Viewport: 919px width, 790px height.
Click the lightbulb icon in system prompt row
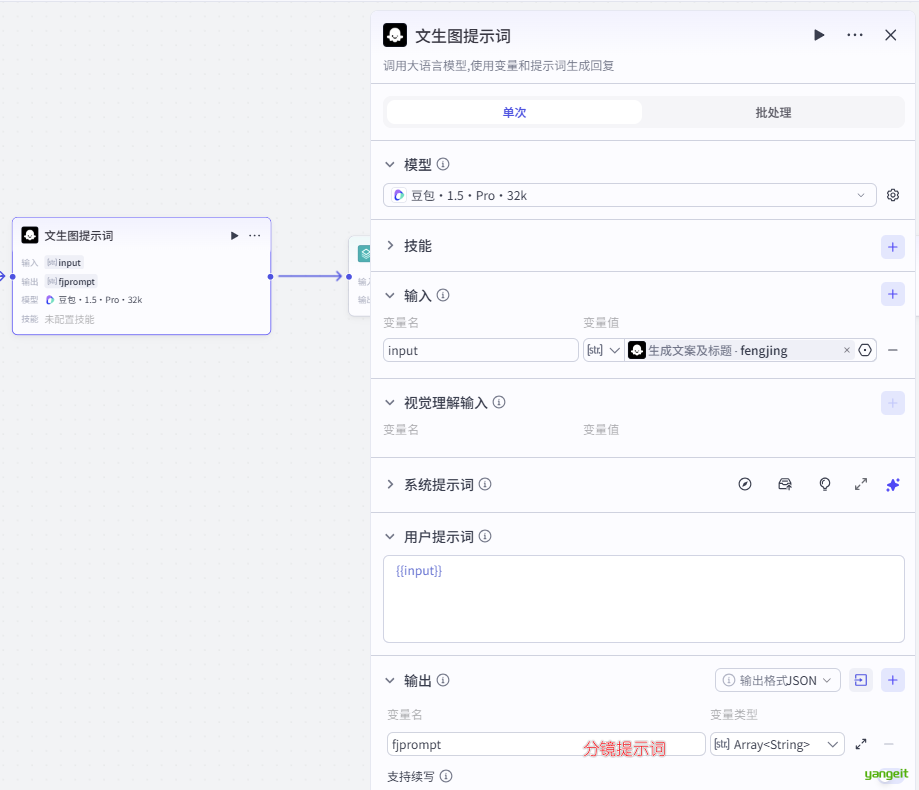point(825,484)
